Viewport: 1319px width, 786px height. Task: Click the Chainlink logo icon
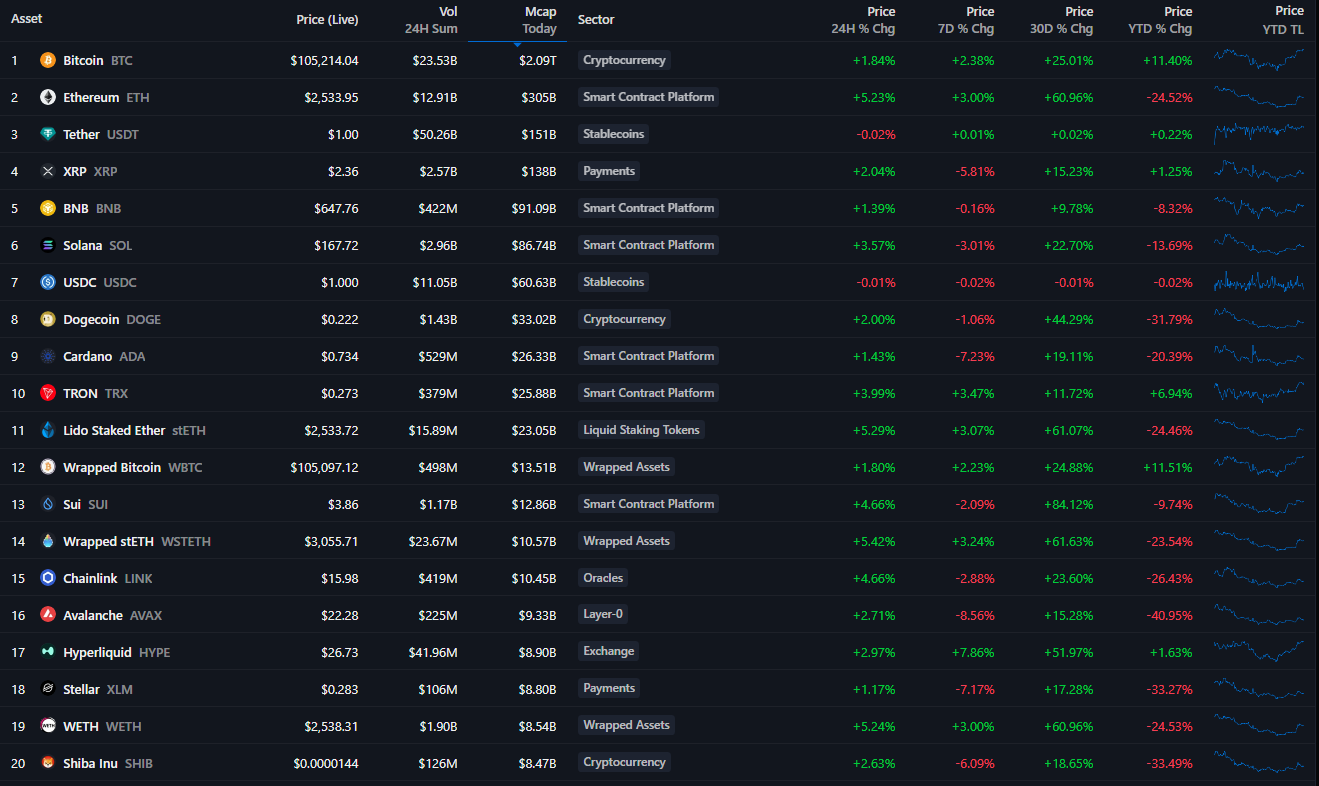(x=47, y=578)
